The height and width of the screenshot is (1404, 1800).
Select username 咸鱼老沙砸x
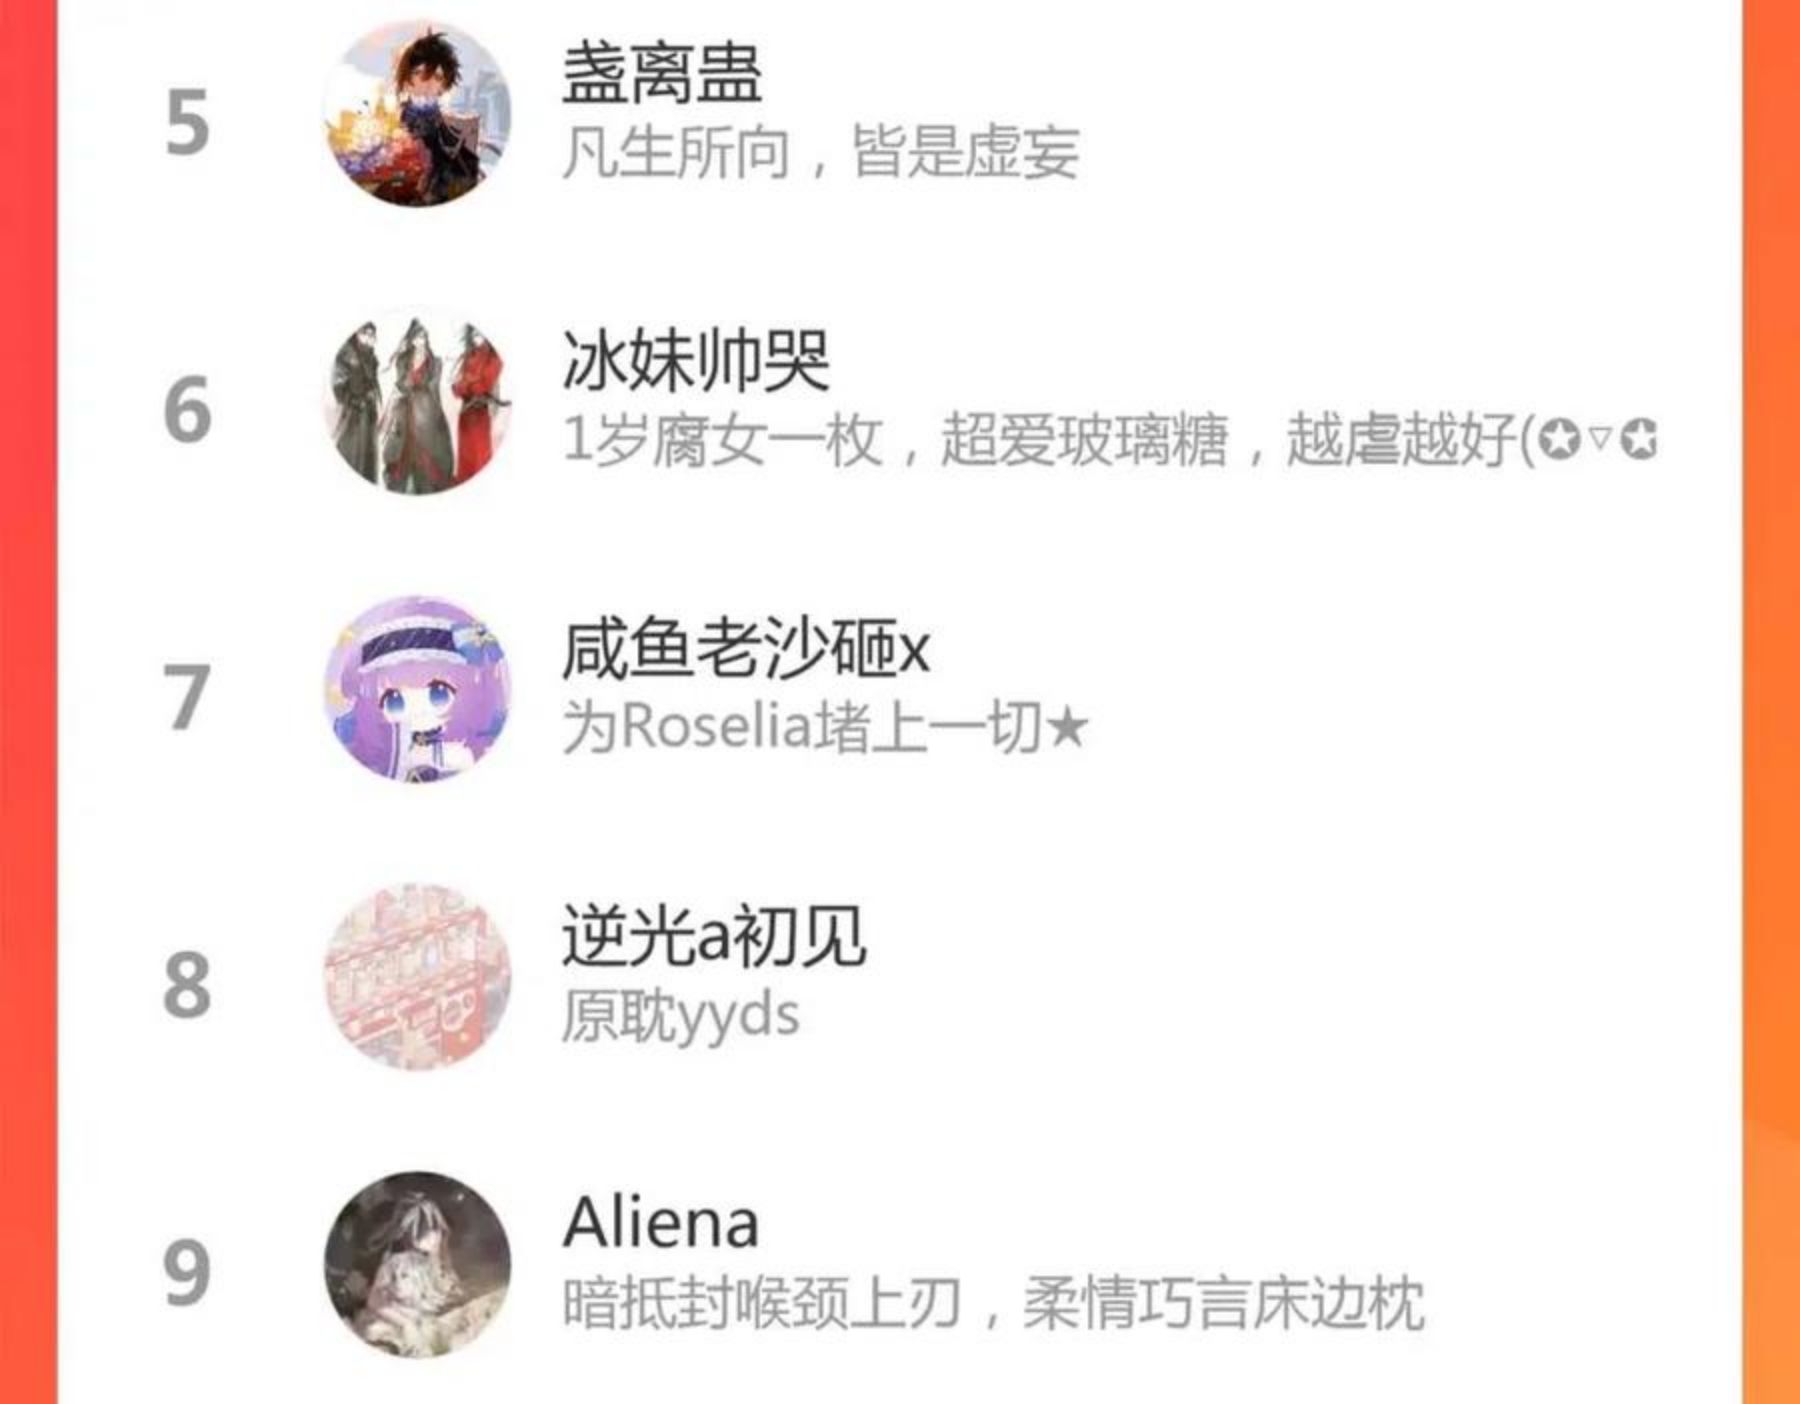pyautogui.click(x=746, y=649)
